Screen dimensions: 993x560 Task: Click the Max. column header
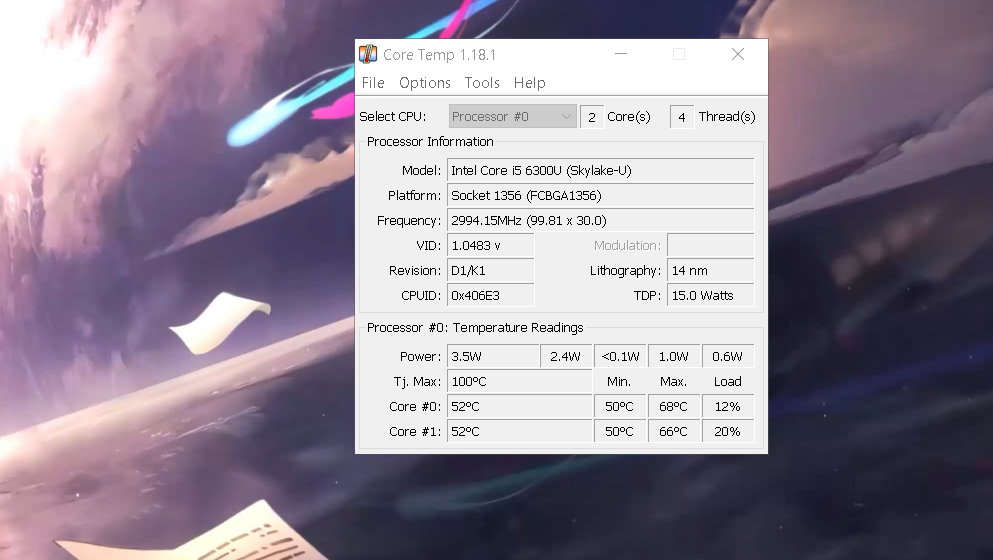[x=673, y=381]
